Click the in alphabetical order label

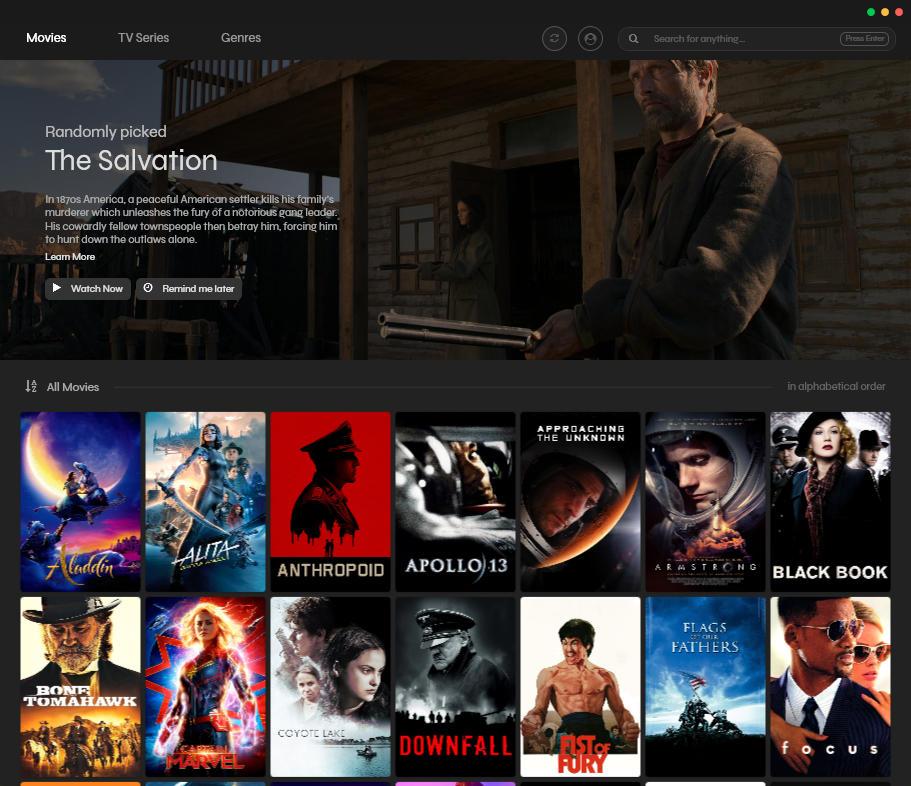pos(836,386)
